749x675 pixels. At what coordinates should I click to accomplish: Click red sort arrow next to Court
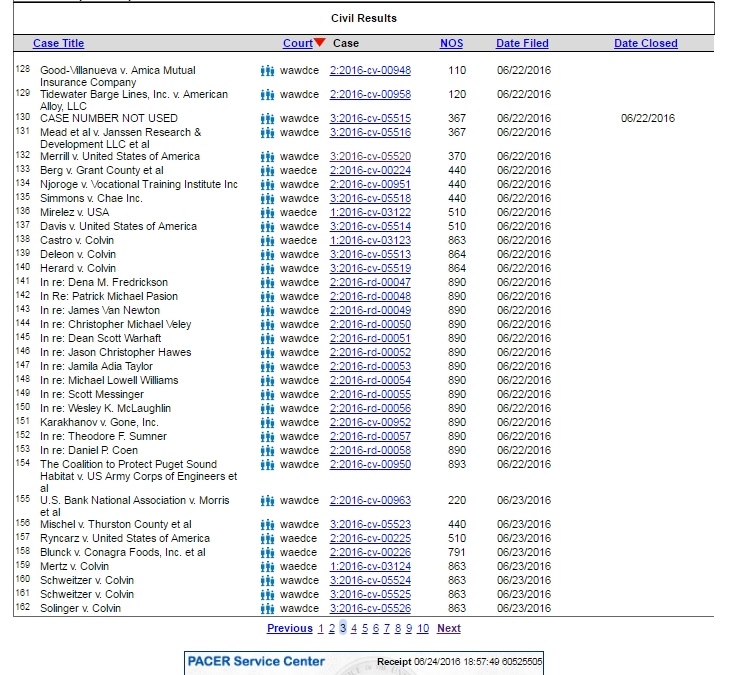click(x=320, y=43)
